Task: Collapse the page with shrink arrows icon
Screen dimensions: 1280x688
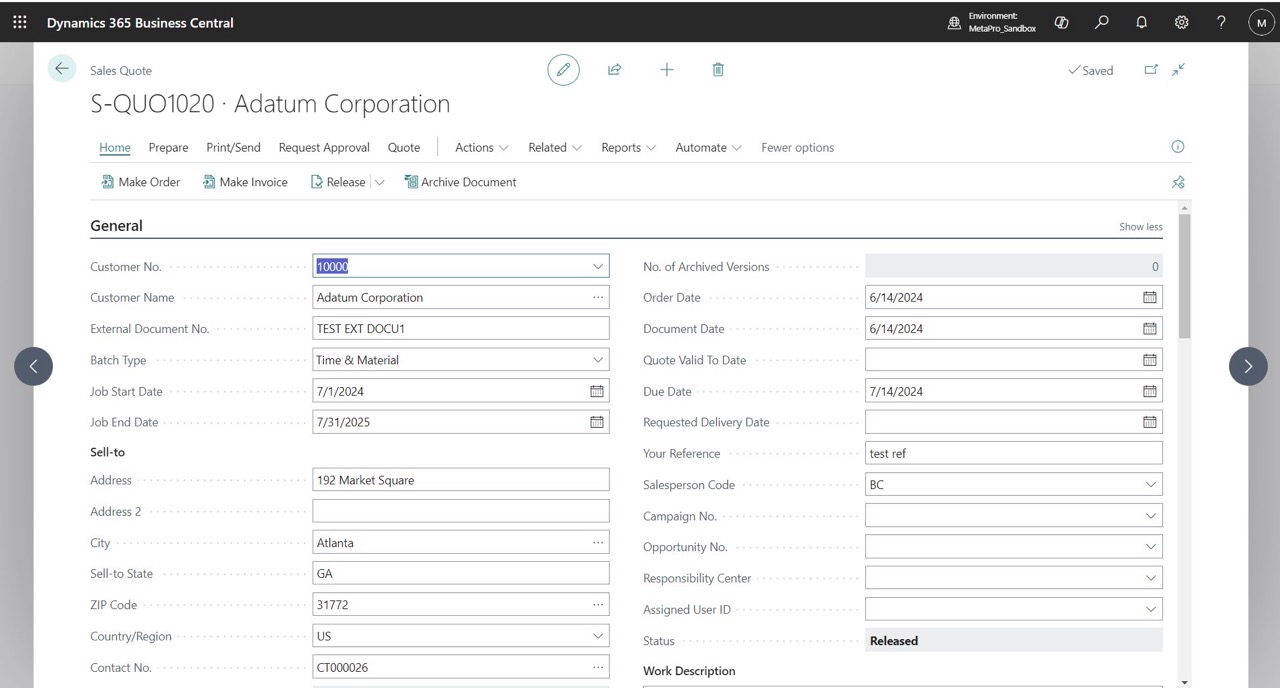Action: pos(1179,69)
